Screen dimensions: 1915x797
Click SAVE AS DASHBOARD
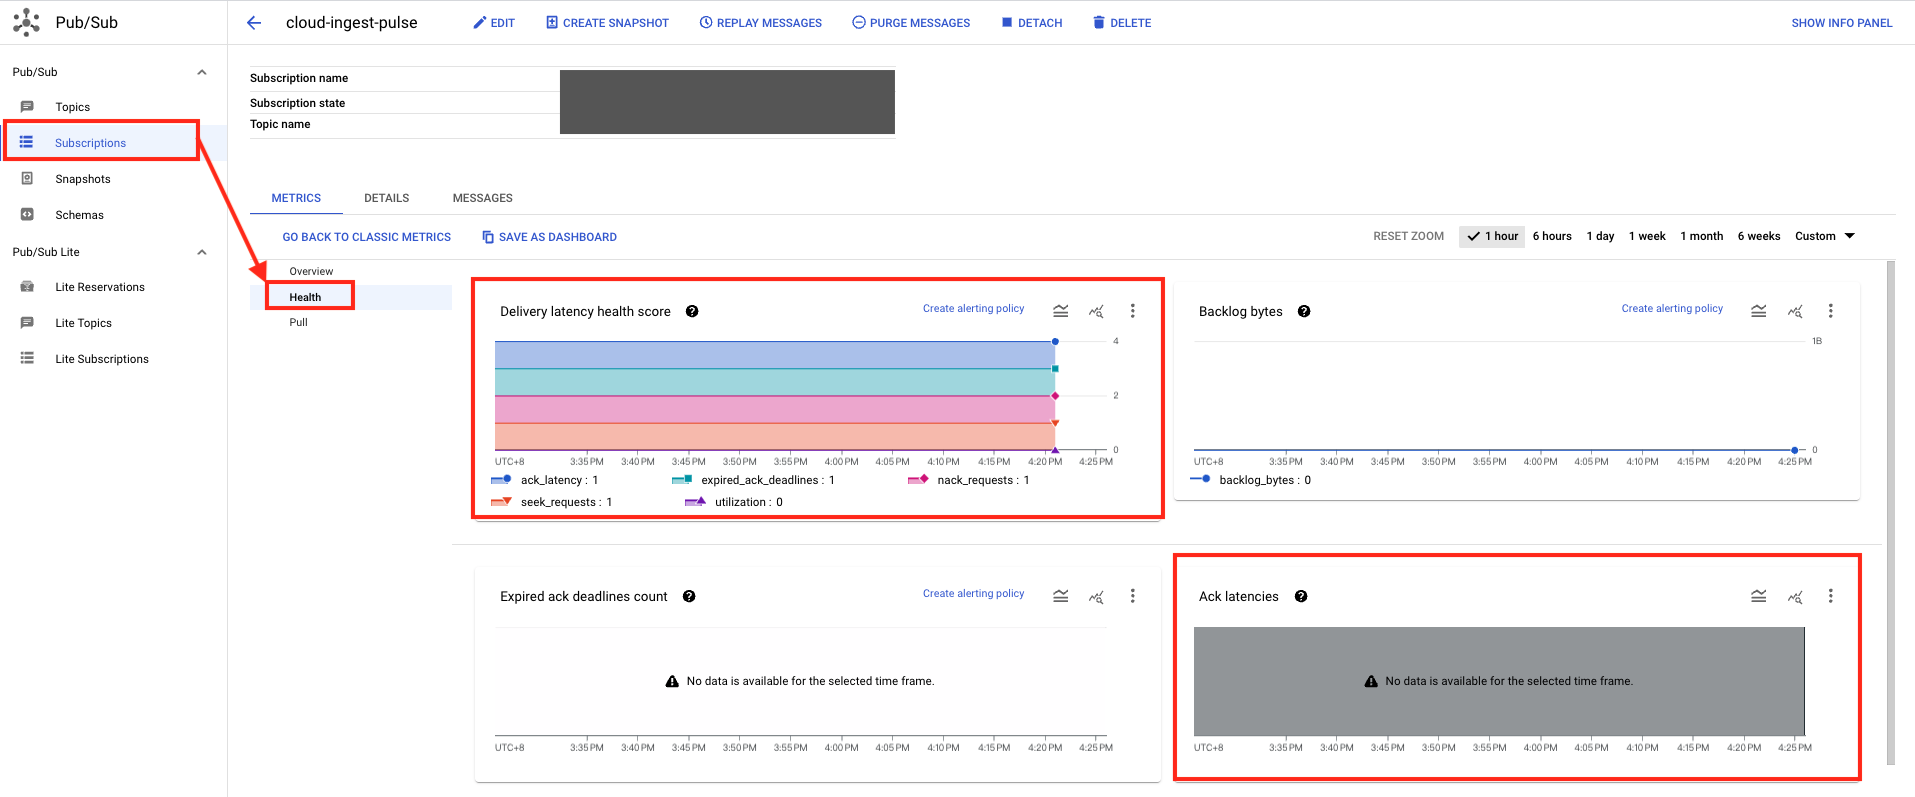pos(549,237)
